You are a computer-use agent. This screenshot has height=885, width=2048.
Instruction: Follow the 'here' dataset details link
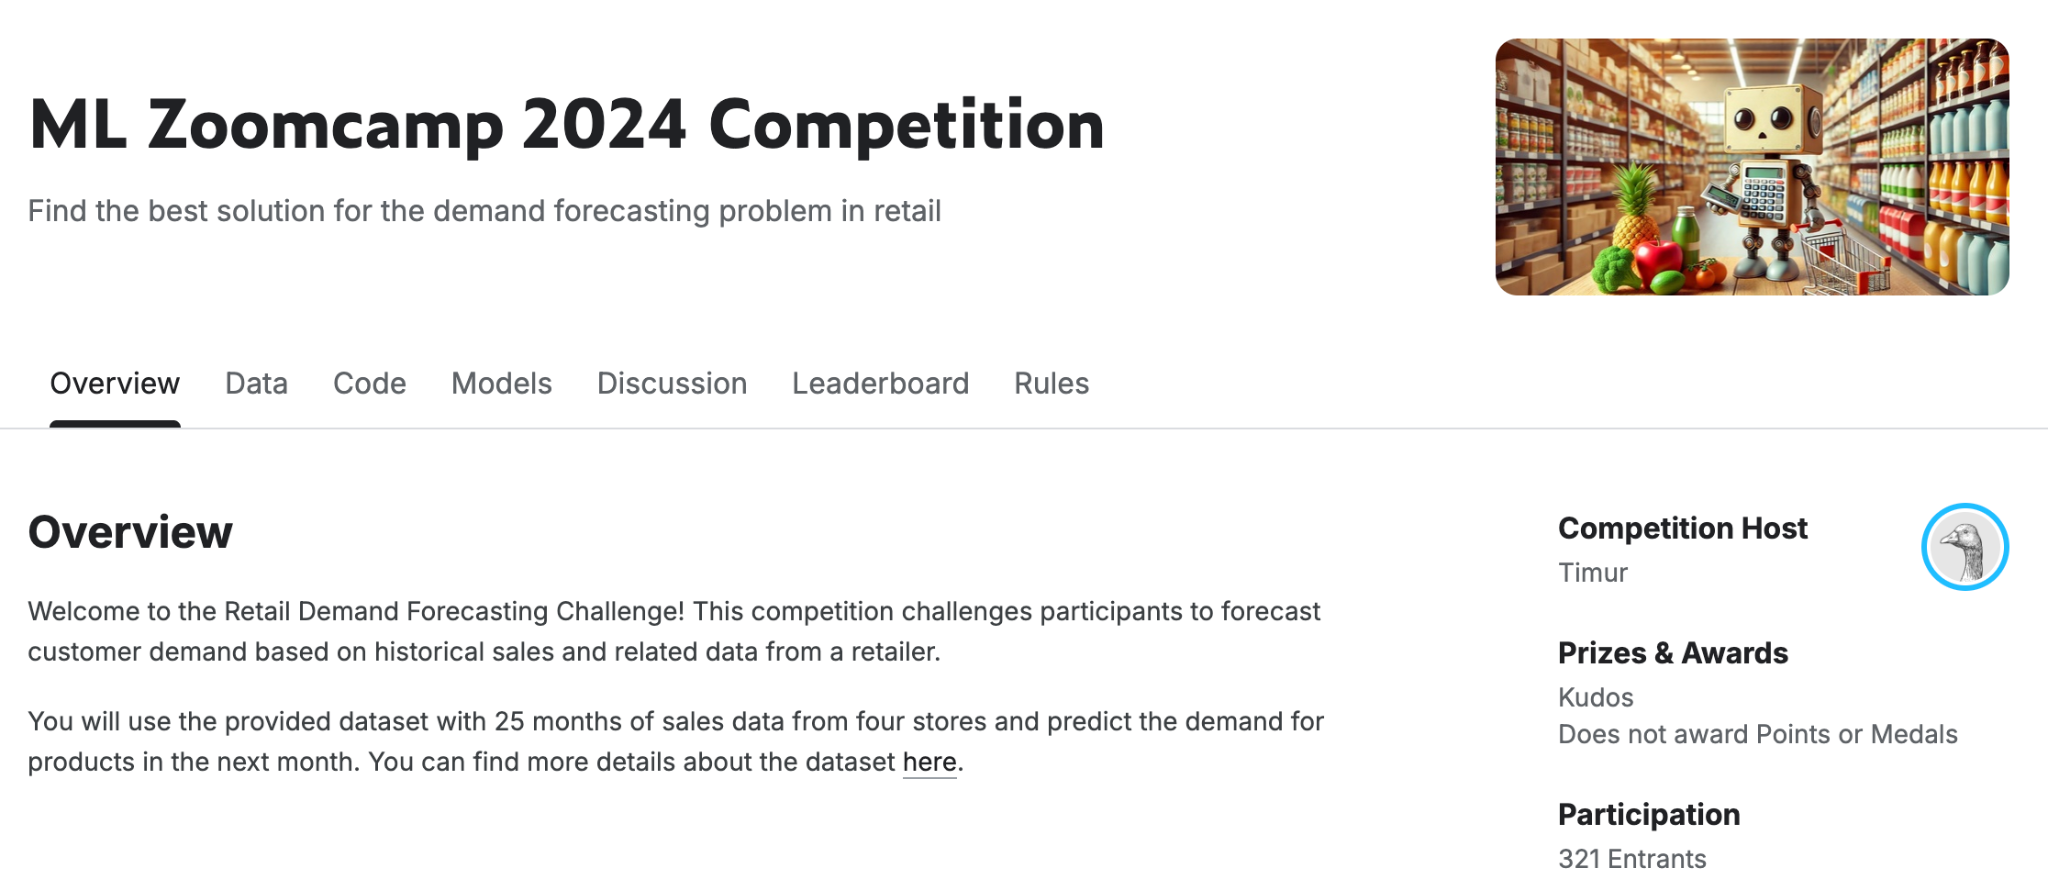[x=929, y=762]
